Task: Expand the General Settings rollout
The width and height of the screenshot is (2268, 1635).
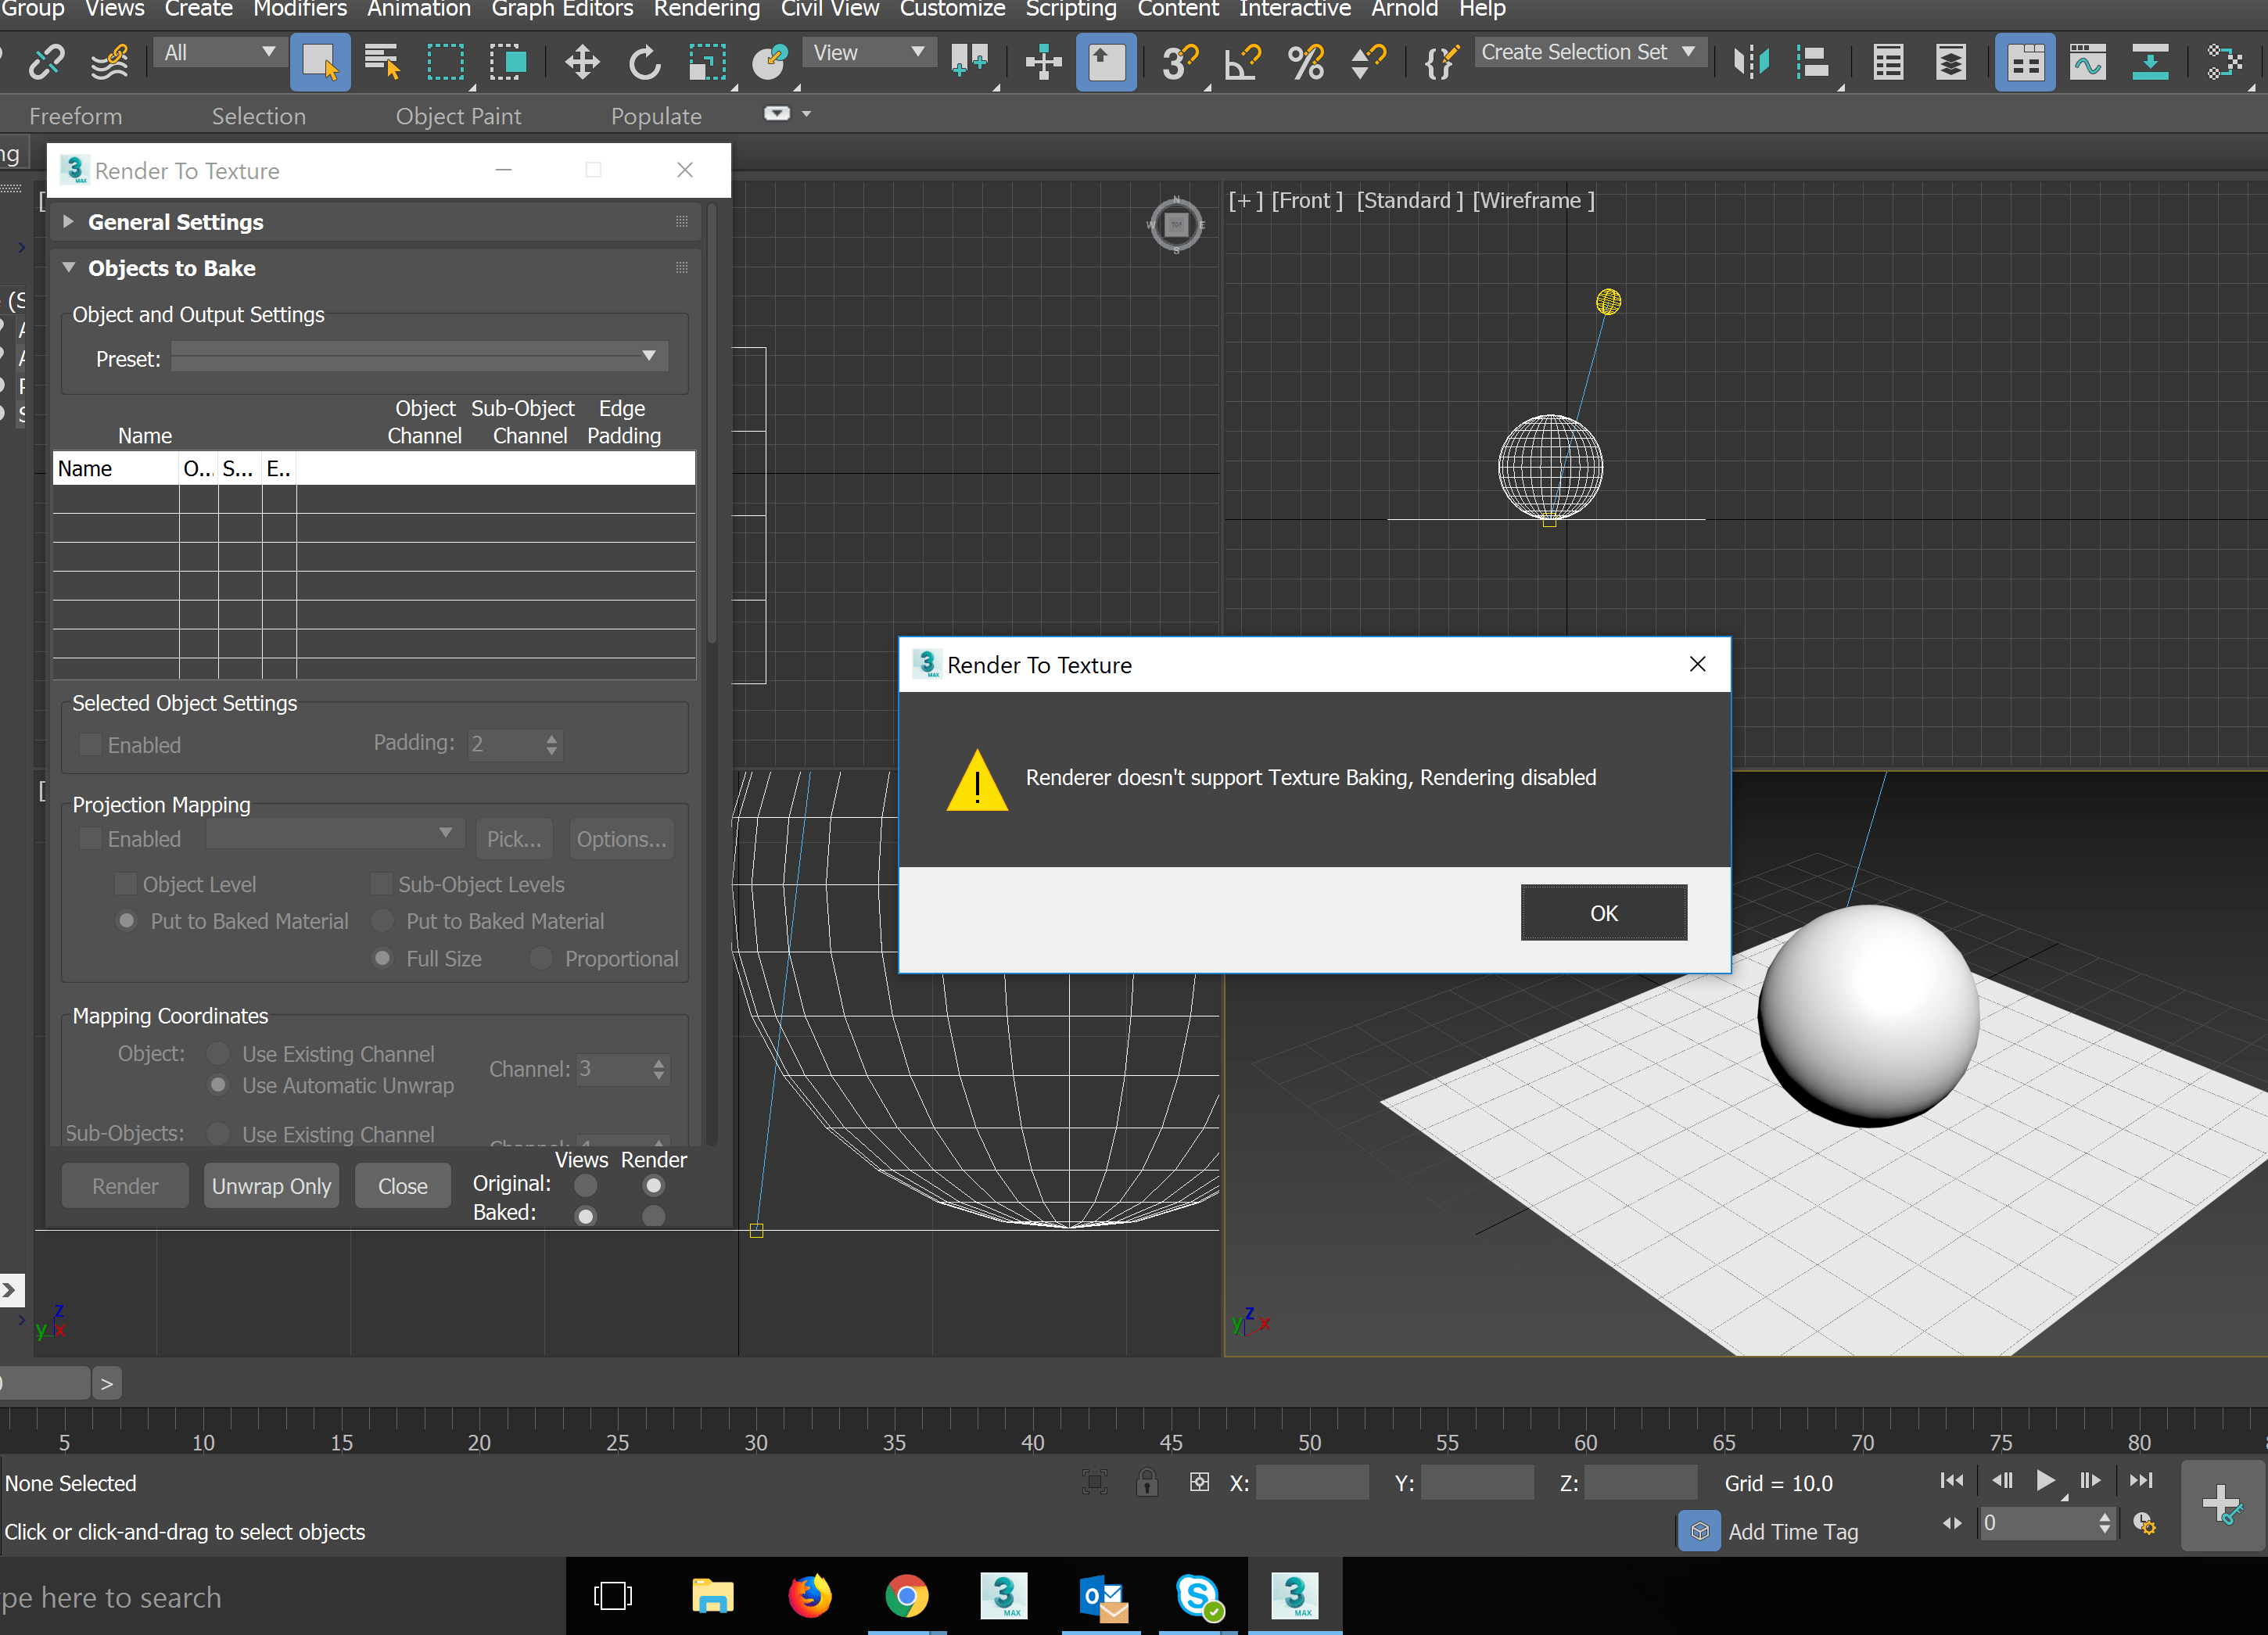Action: coord(175,222)
